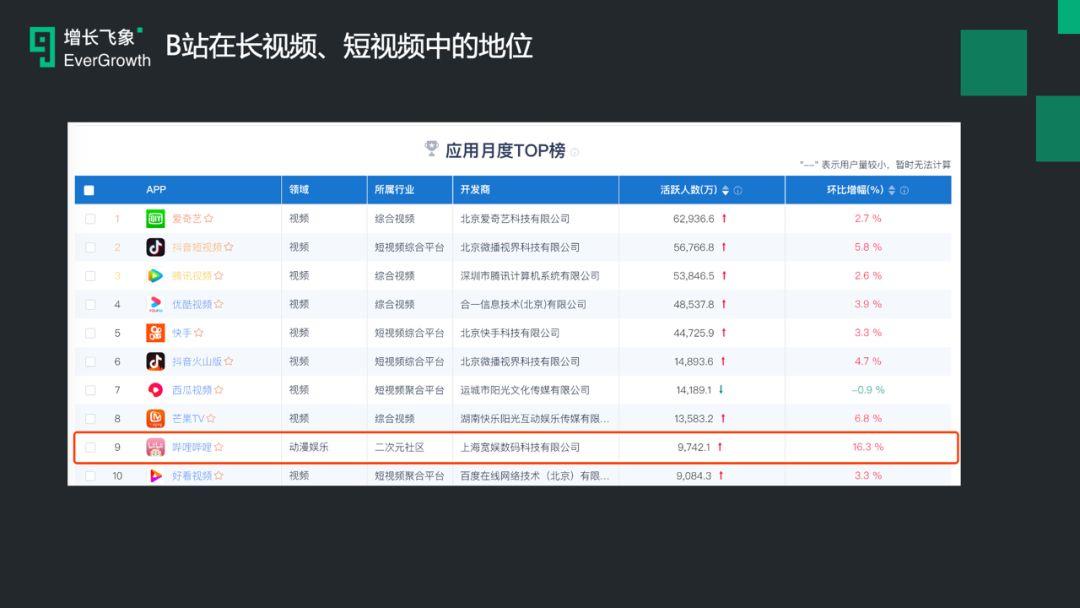Click the Mango TV app icon
Screen dimensions: 1080x608
click(155, 419)
